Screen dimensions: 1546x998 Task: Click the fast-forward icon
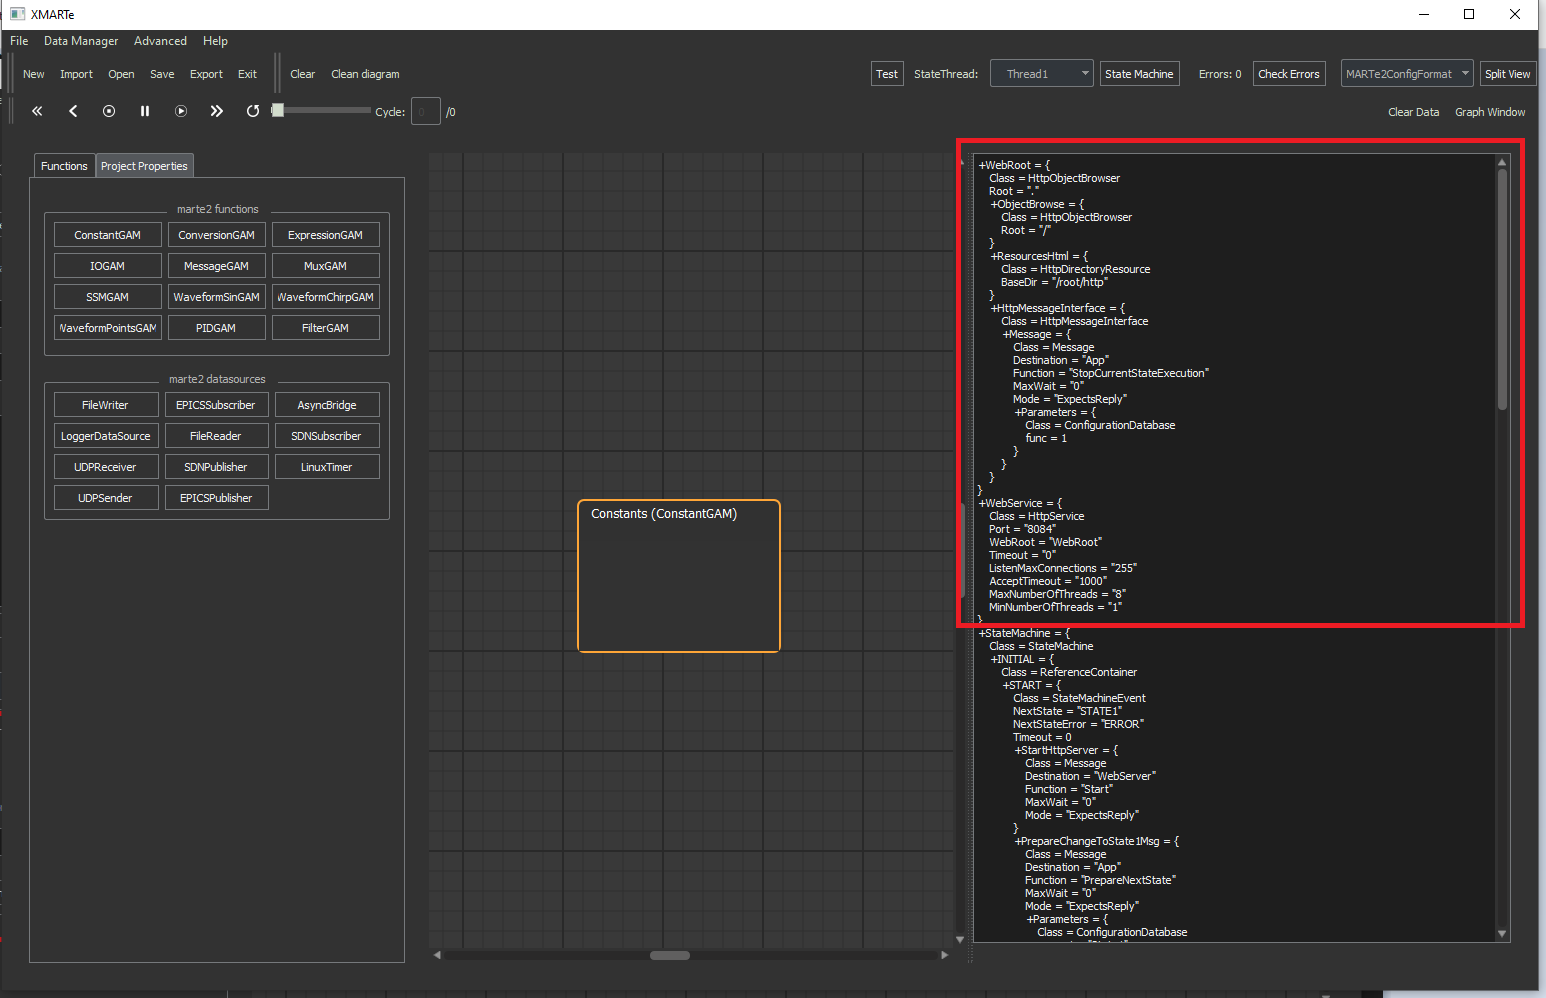[217, 111]
